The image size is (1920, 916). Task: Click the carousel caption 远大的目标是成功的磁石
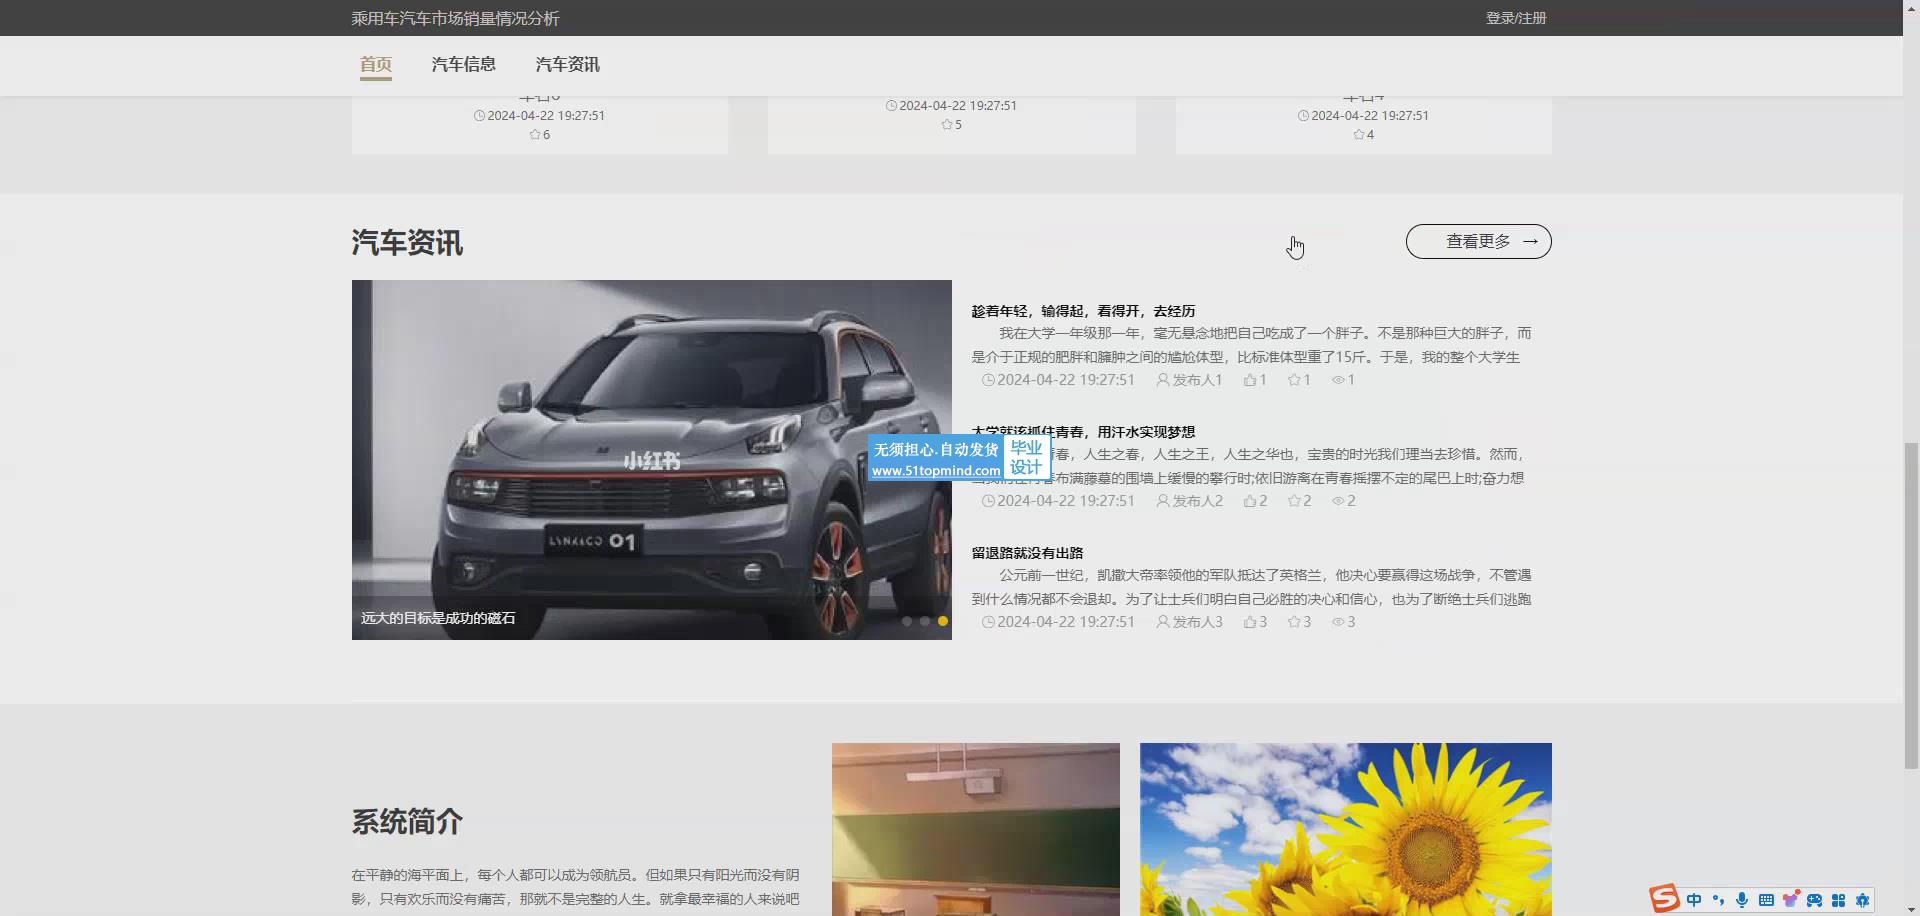click(438, 618)
